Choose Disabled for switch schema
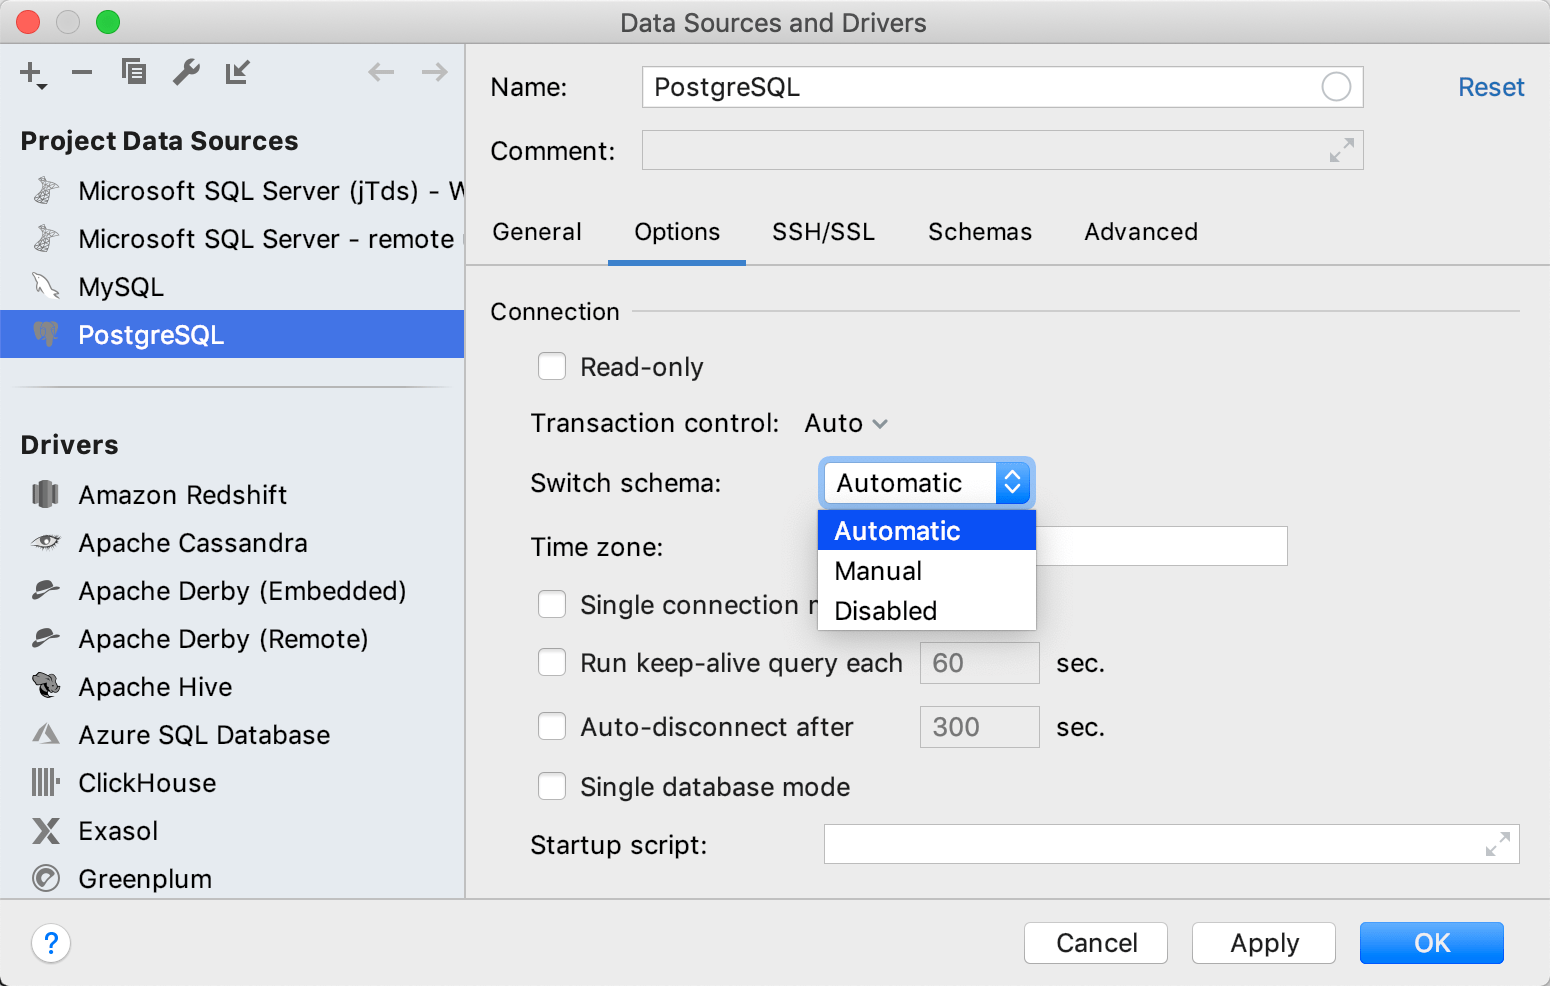Screen dimensions: 1550x986 coord(884,610)
